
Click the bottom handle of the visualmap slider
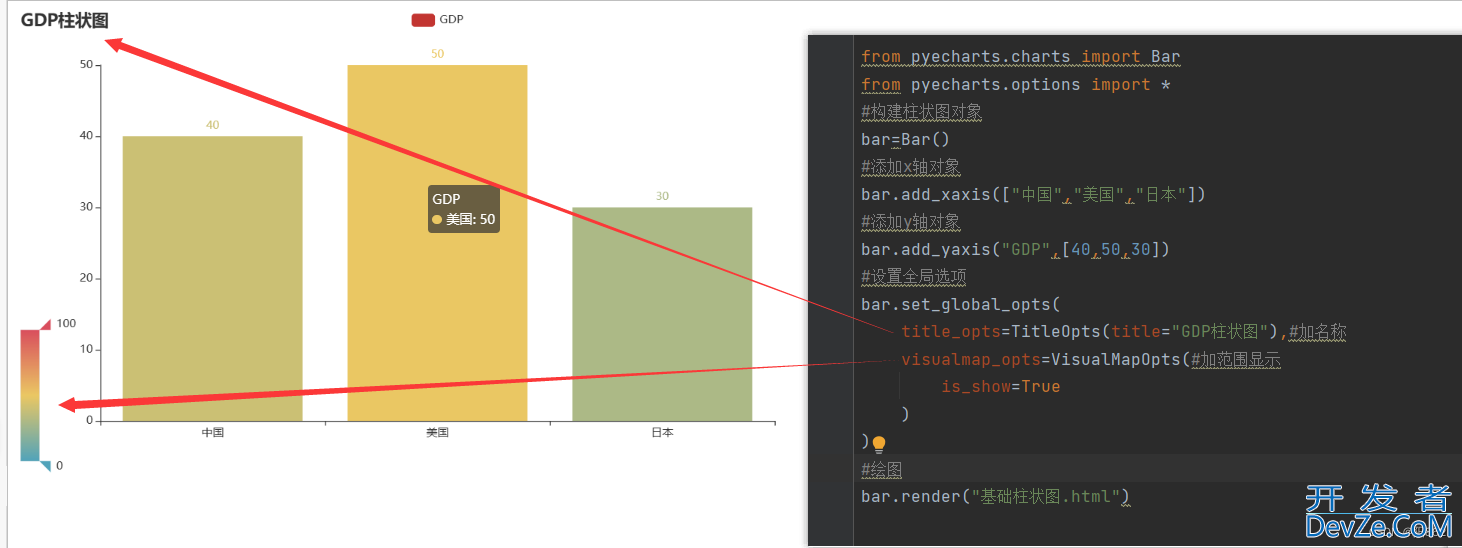(46, 466)
